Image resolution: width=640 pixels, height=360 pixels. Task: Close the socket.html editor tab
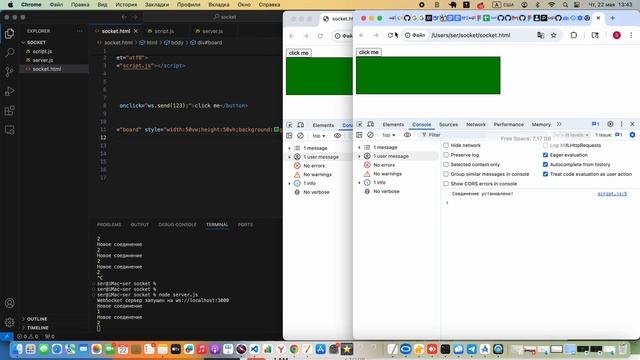(x=136, y=31)
